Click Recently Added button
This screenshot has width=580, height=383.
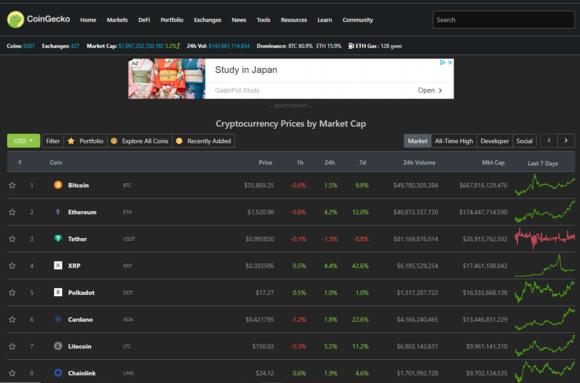click(x=203, y=141)
